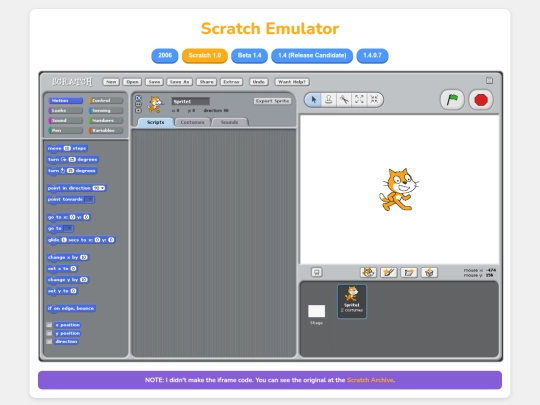Select the shrink sprite tool
The image size is (540, 405).
[x=374, y=100]
